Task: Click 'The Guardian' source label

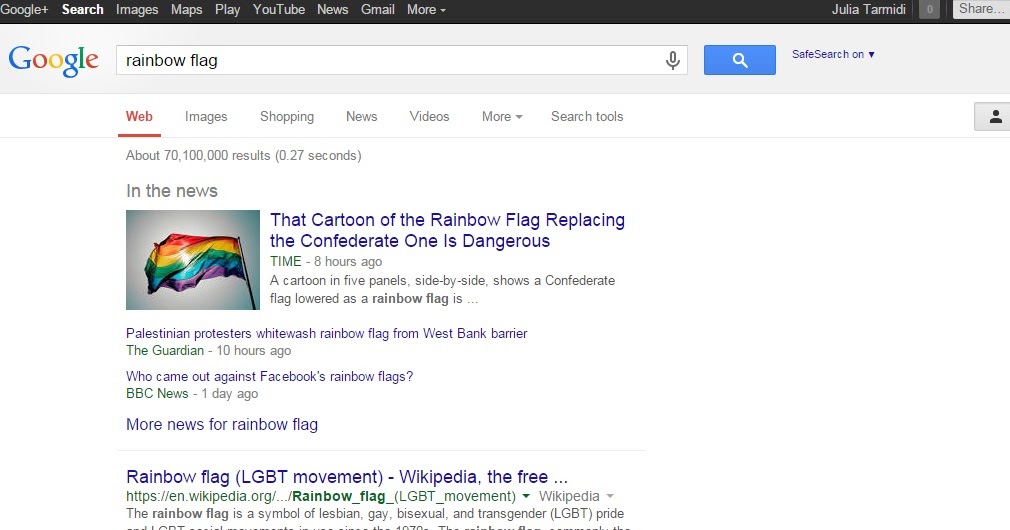Action: 165,350
